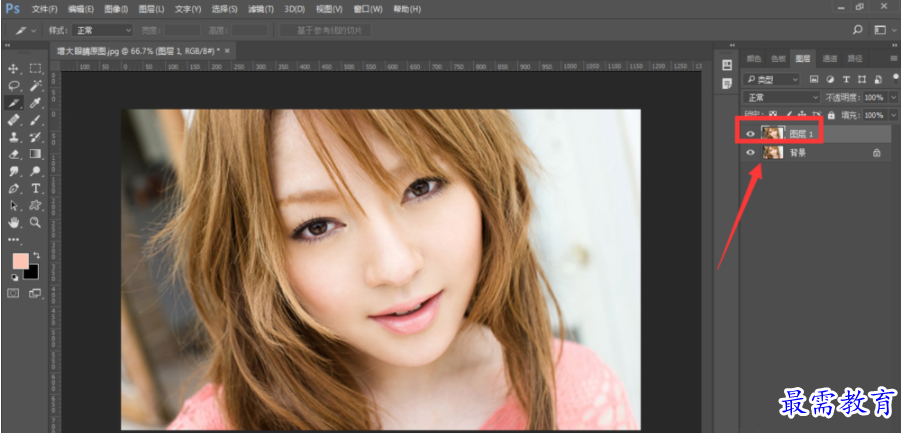Toggle Quick Mask mode

point(13,293)
